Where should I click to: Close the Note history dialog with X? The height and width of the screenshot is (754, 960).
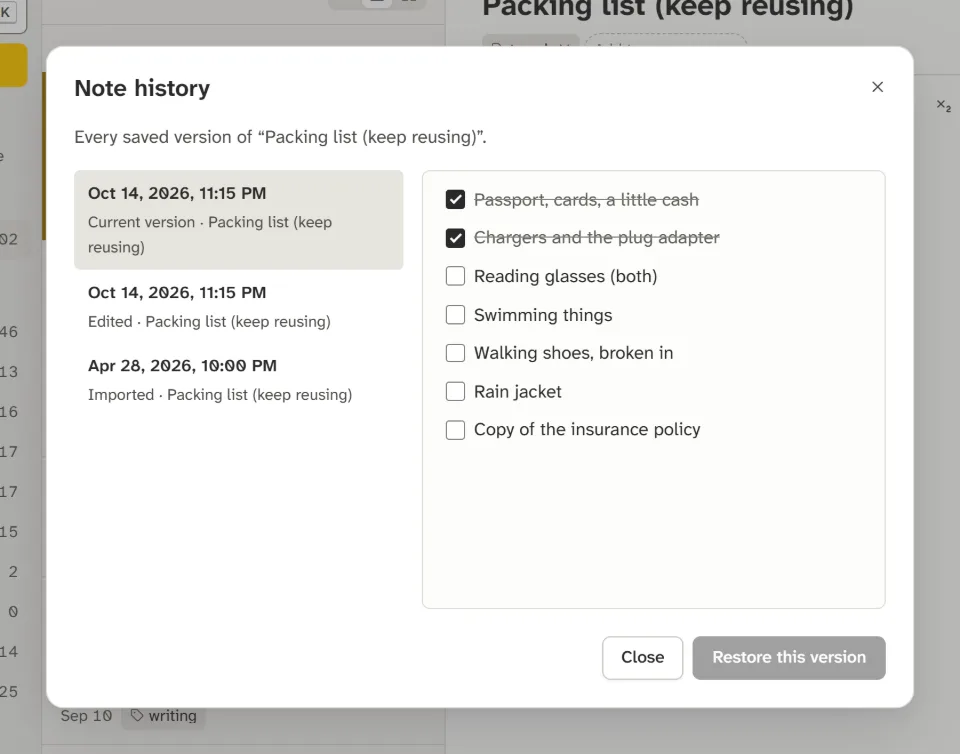(x=877, y=87)
